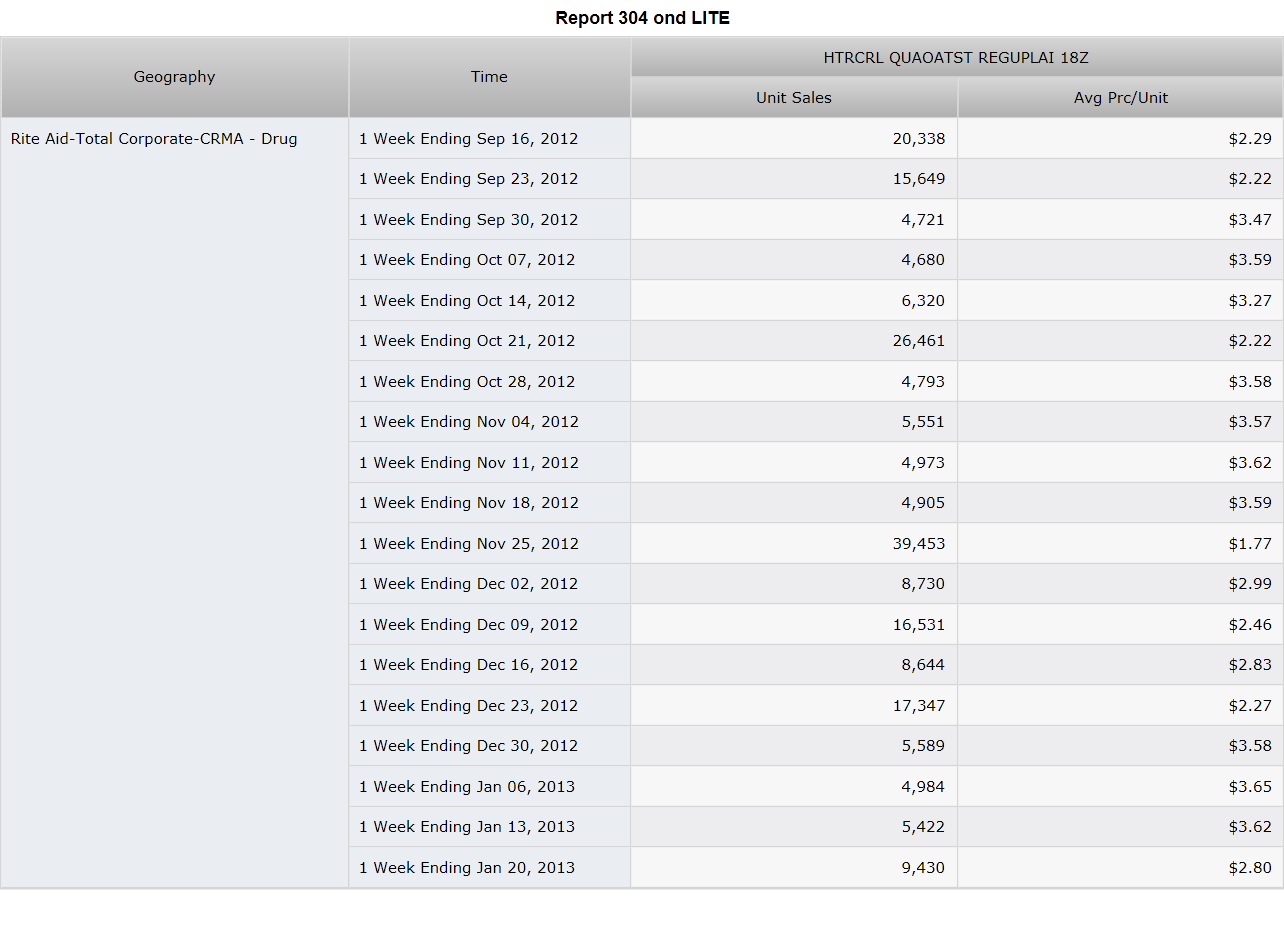Image resolution: width=1284 pixels, height=946 pixels.
Task: Select 1 Week Ending Dec 16, 2012
Action: (x=489, y=665)
